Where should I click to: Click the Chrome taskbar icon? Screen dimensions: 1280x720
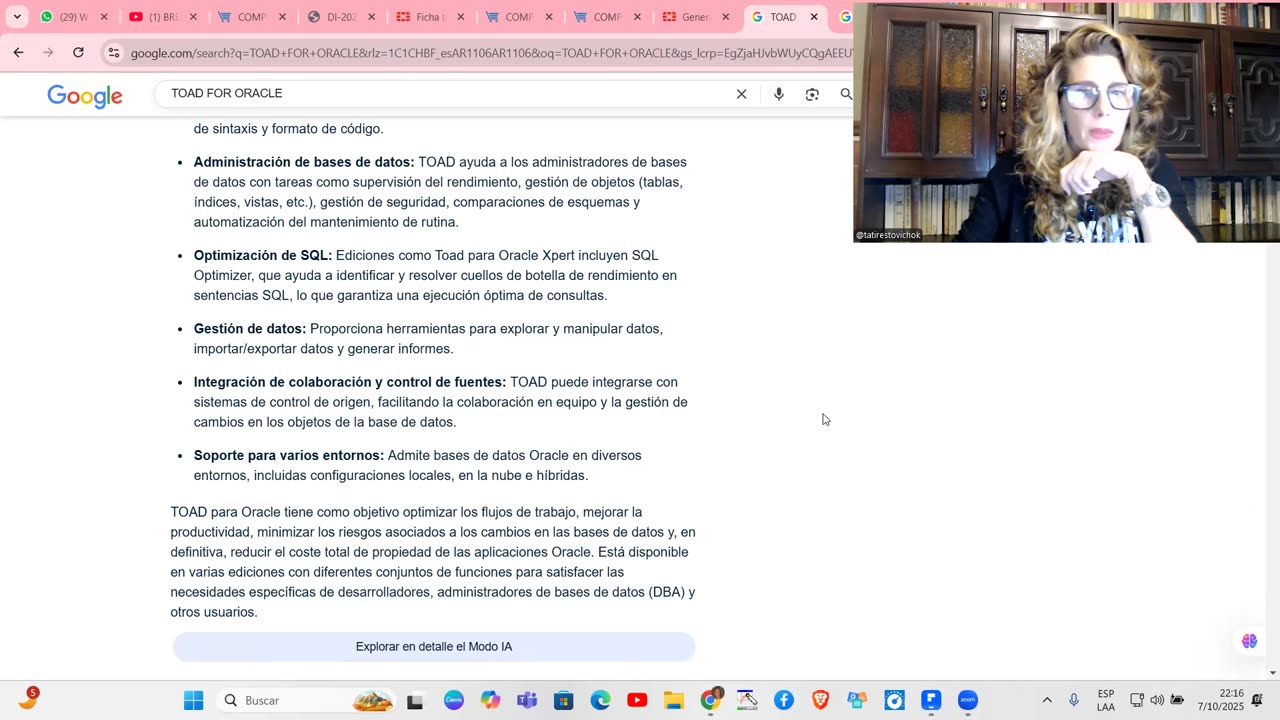coord(711,700)
